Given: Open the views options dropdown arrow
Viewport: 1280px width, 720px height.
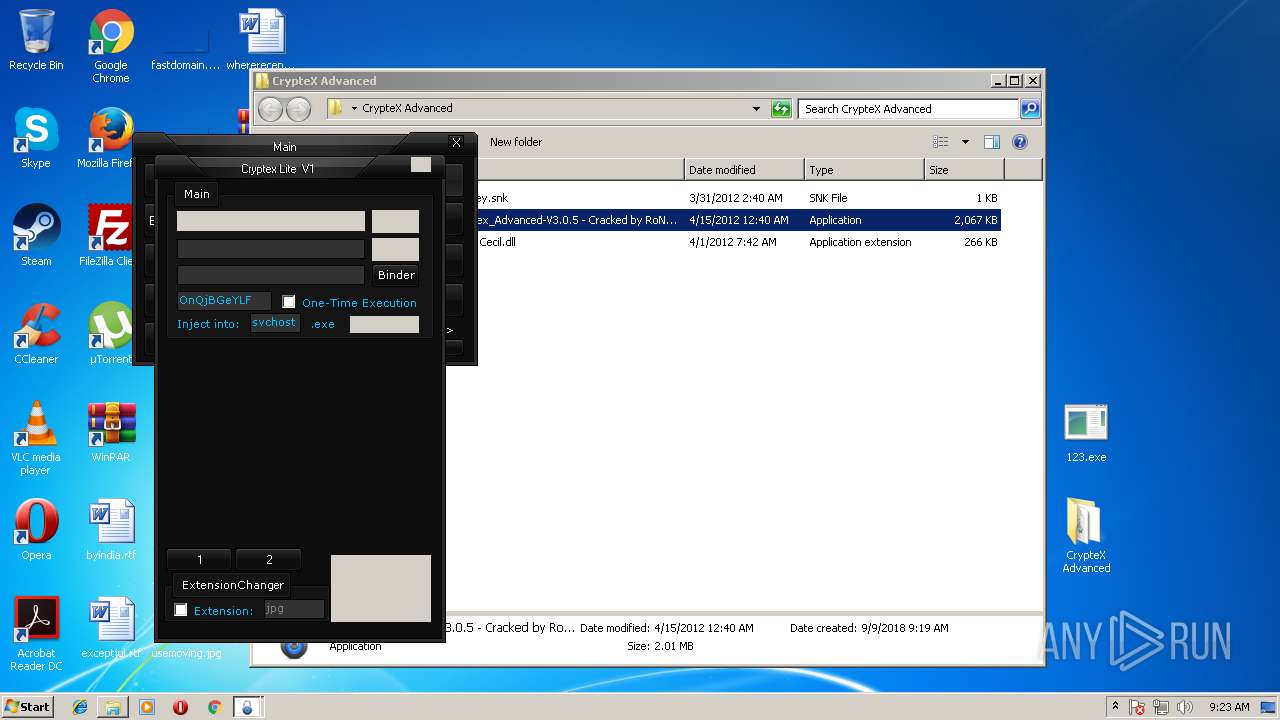Looking at the screenshot, I should 965,142.
